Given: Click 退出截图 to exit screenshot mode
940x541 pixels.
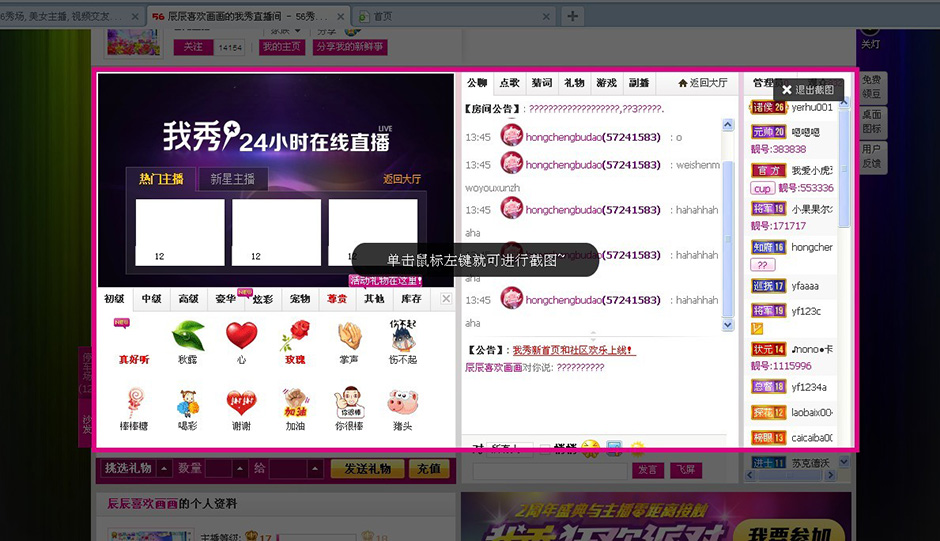Looking at the screenshot, I should click(808, 90).
